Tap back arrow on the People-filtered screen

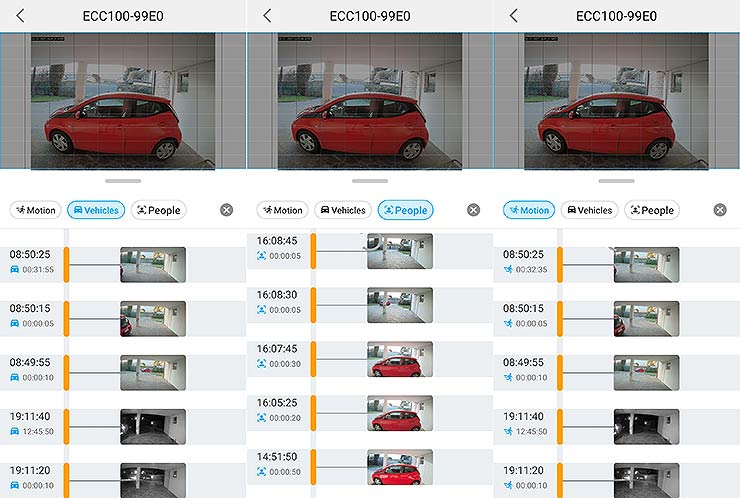pyautogui.click(x=268, y=16)
